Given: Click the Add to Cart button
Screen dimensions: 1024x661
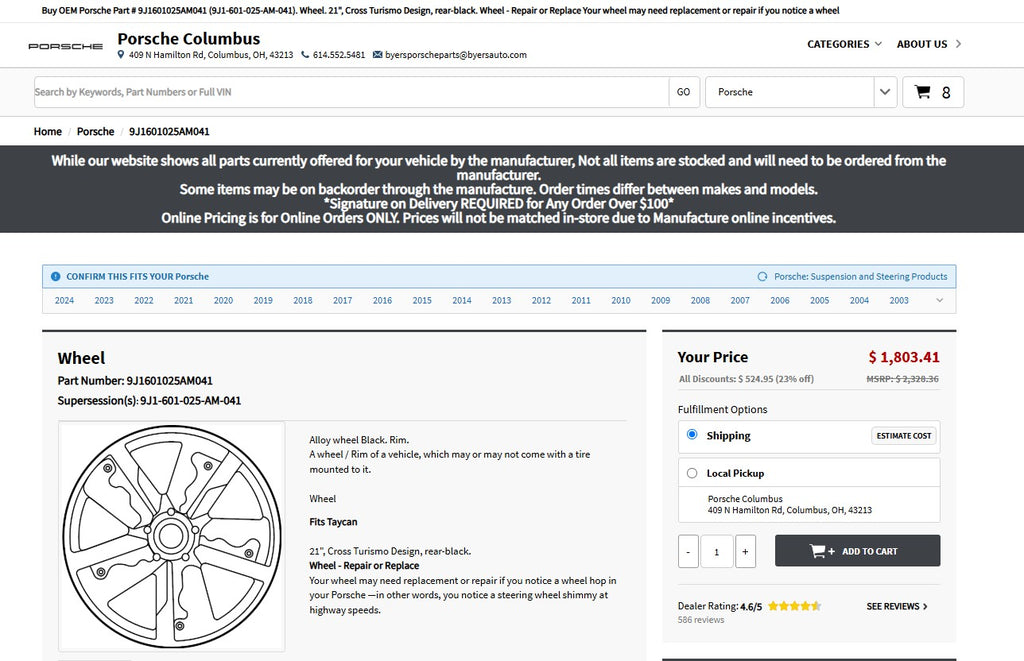Looking at the screenshot, I should pyautogui.click(x=857, y=551).
